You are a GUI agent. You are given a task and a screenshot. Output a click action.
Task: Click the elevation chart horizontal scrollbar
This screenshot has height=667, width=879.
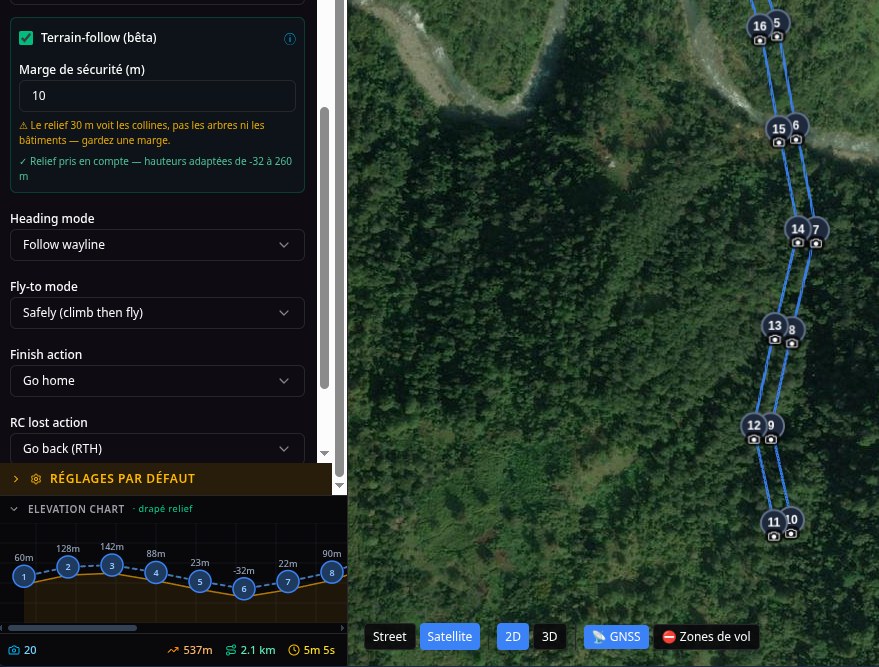(x=72, y=628)
